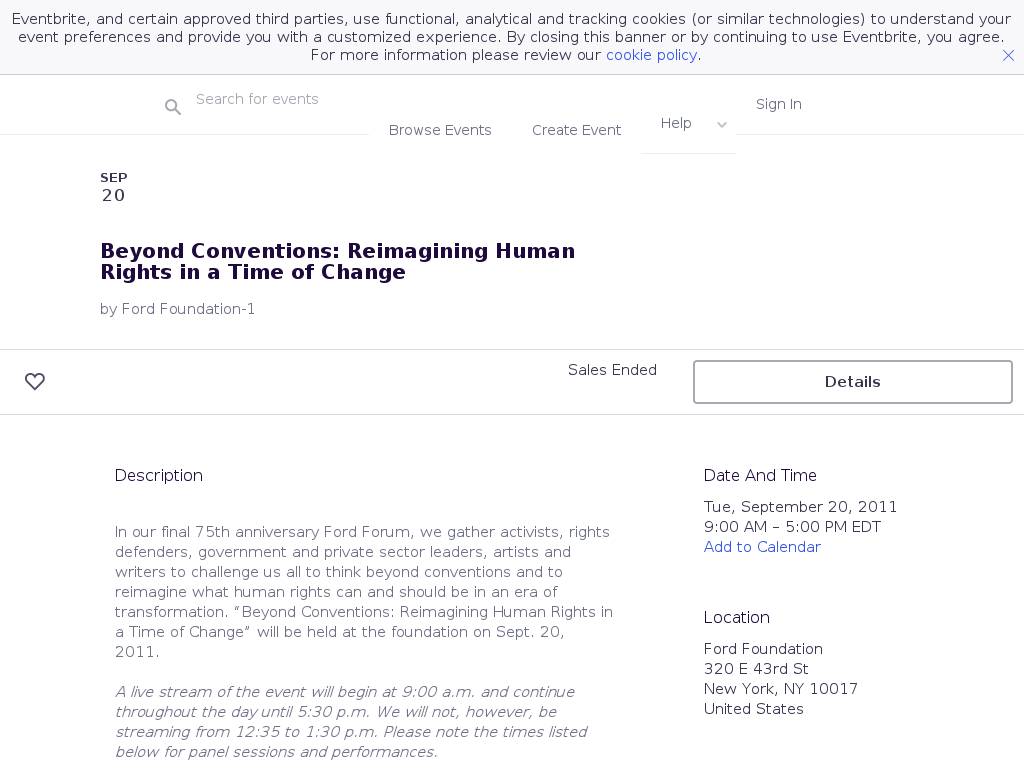The width and height of the screenshot is (1024, 768).
Task: Click the Beyond Conventions event title
Action: tap(337, 261)
